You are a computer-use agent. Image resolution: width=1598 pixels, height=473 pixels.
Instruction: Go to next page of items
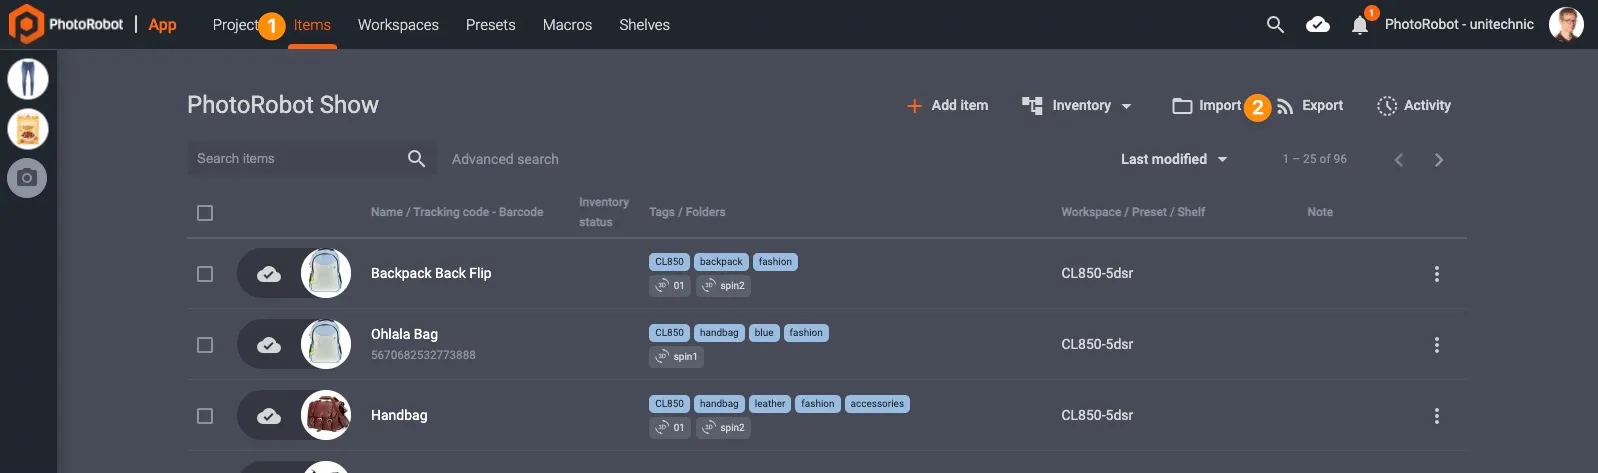(1439, 160)
